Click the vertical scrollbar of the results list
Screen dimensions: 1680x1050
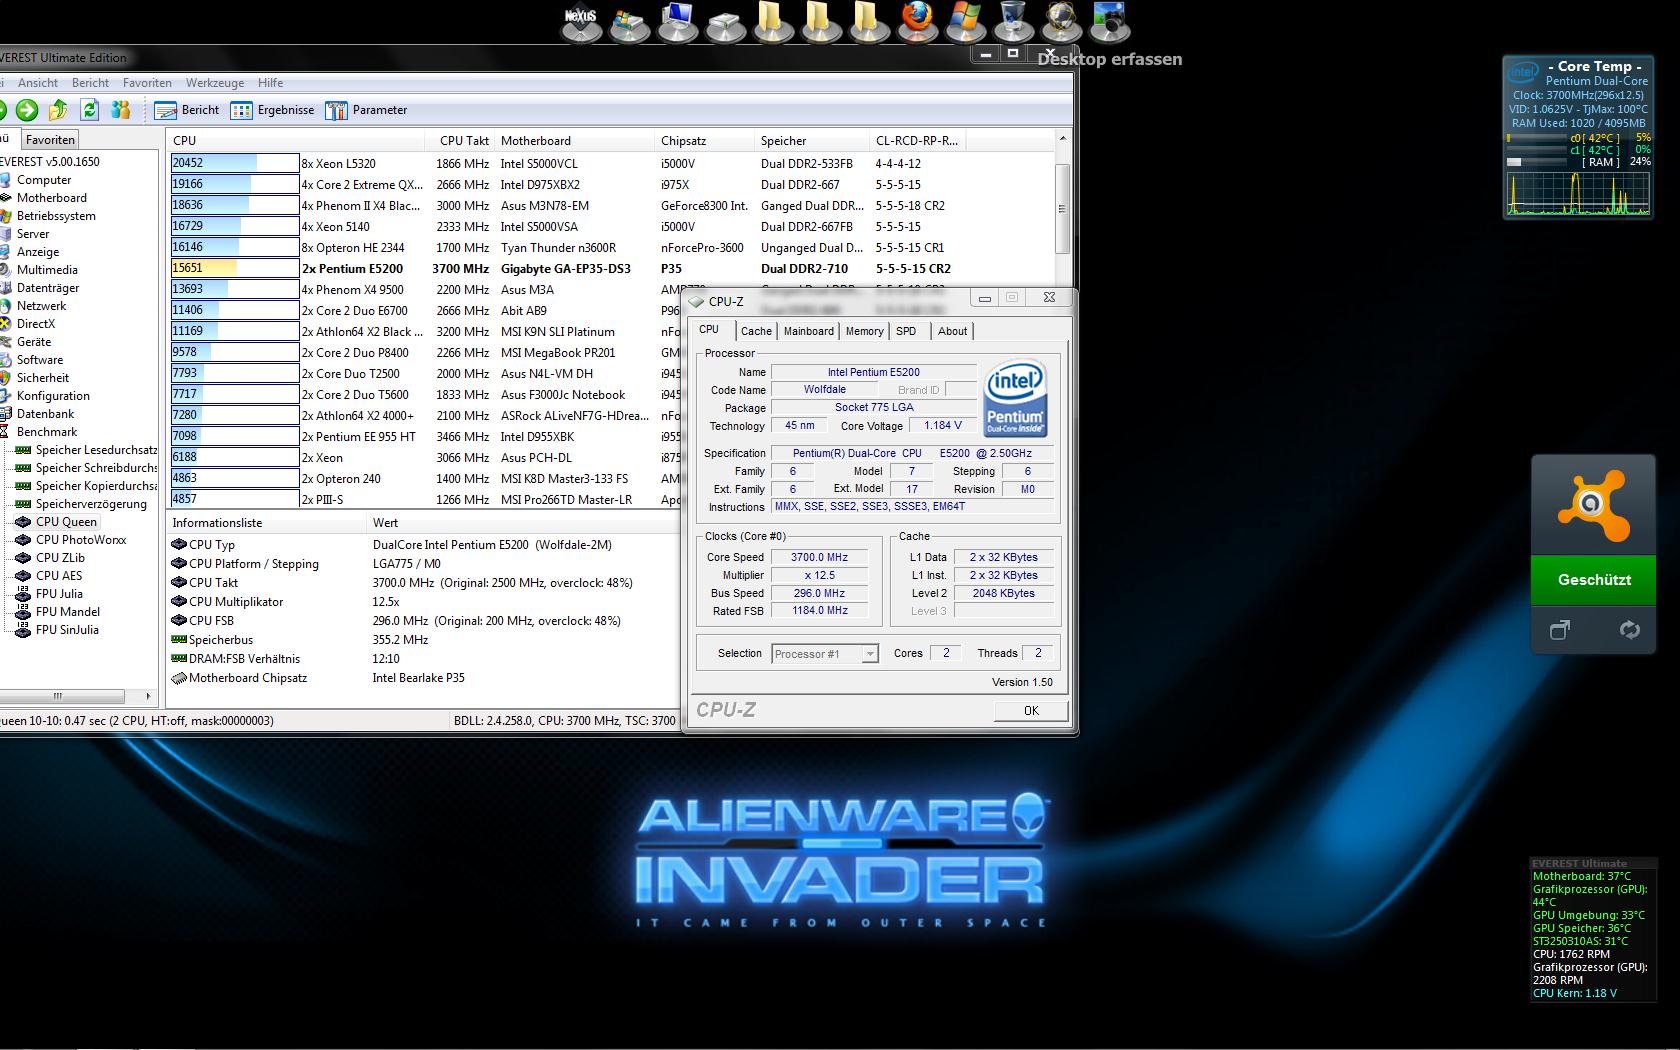pos(1062,208)
